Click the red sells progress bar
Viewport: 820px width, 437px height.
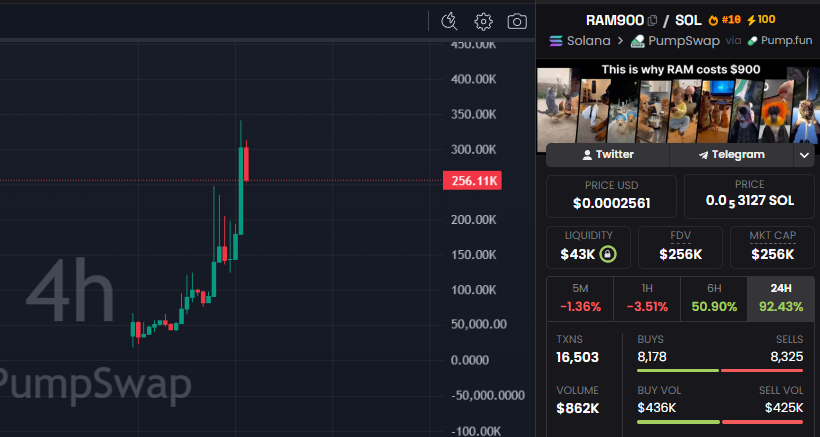coord(762,371)
